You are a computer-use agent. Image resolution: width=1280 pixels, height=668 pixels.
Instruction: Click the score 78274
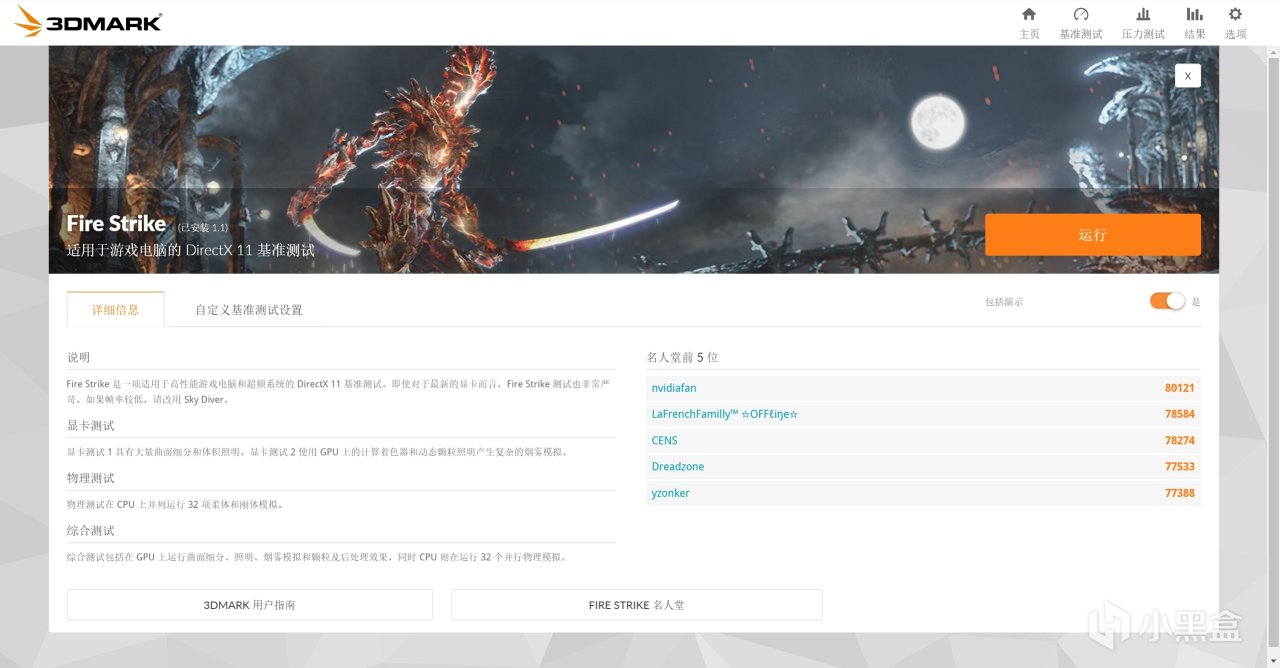[x=1180, y=440]
